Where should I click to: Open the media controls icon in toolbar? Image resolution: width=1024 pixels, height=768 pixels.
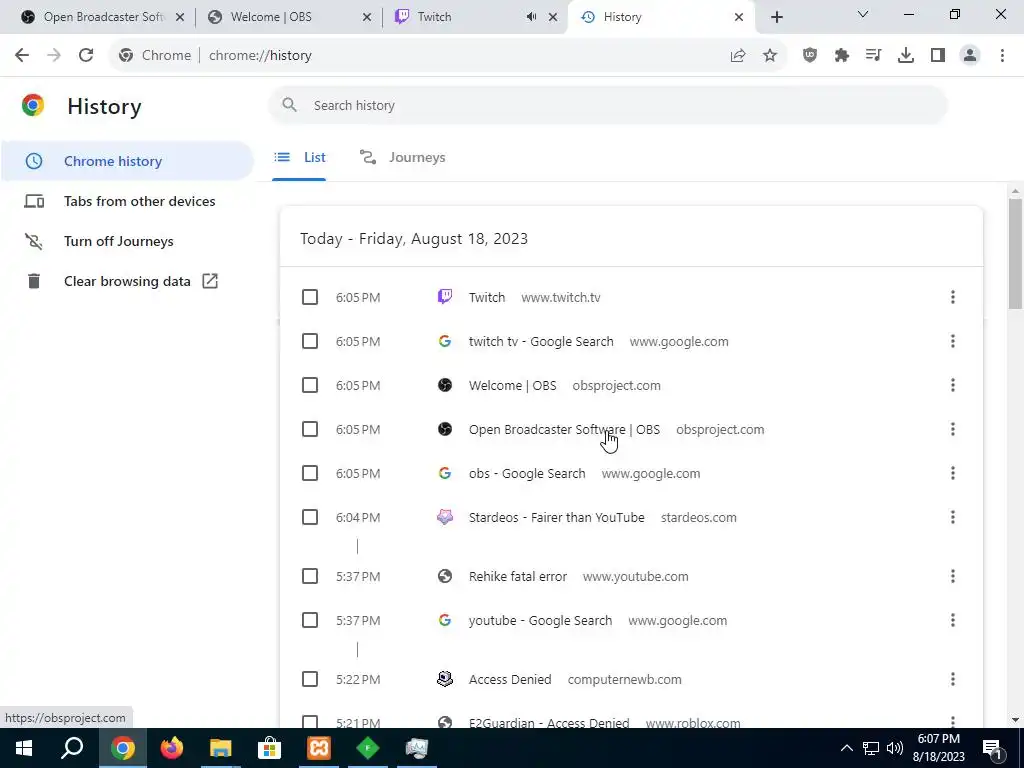click(x=873, y=56)
